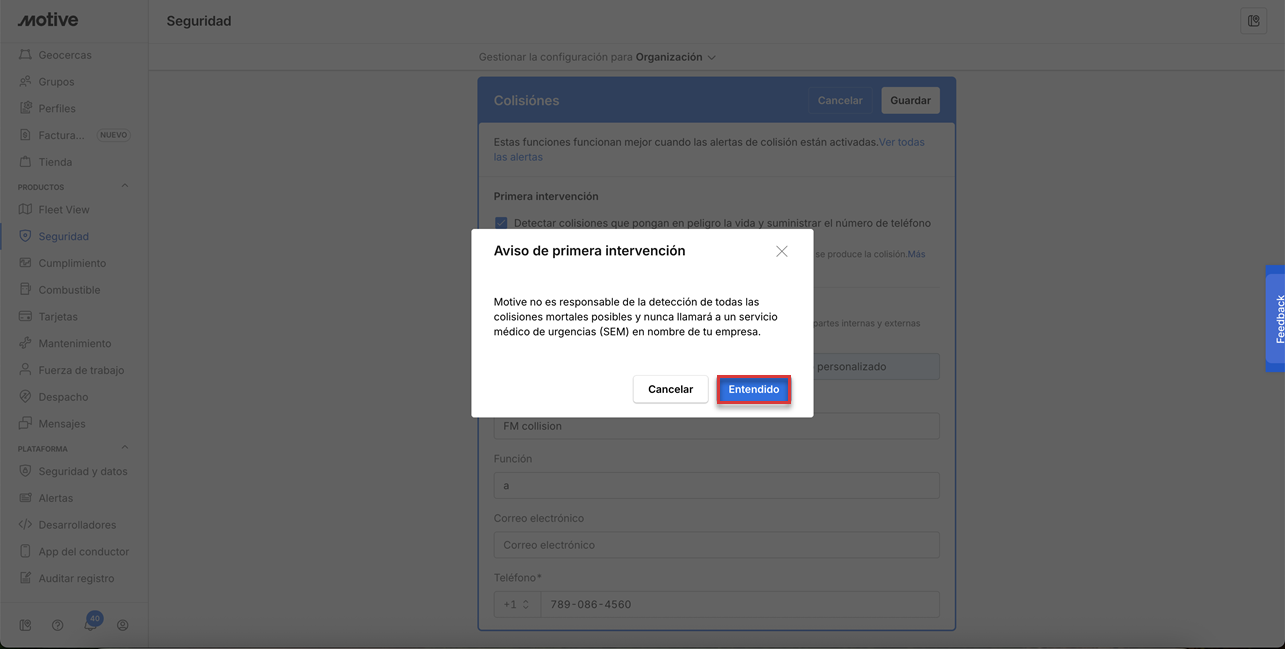1285x649 pixels.
Task: Click the Correo electrónico input field
Action: pos(716,545)
